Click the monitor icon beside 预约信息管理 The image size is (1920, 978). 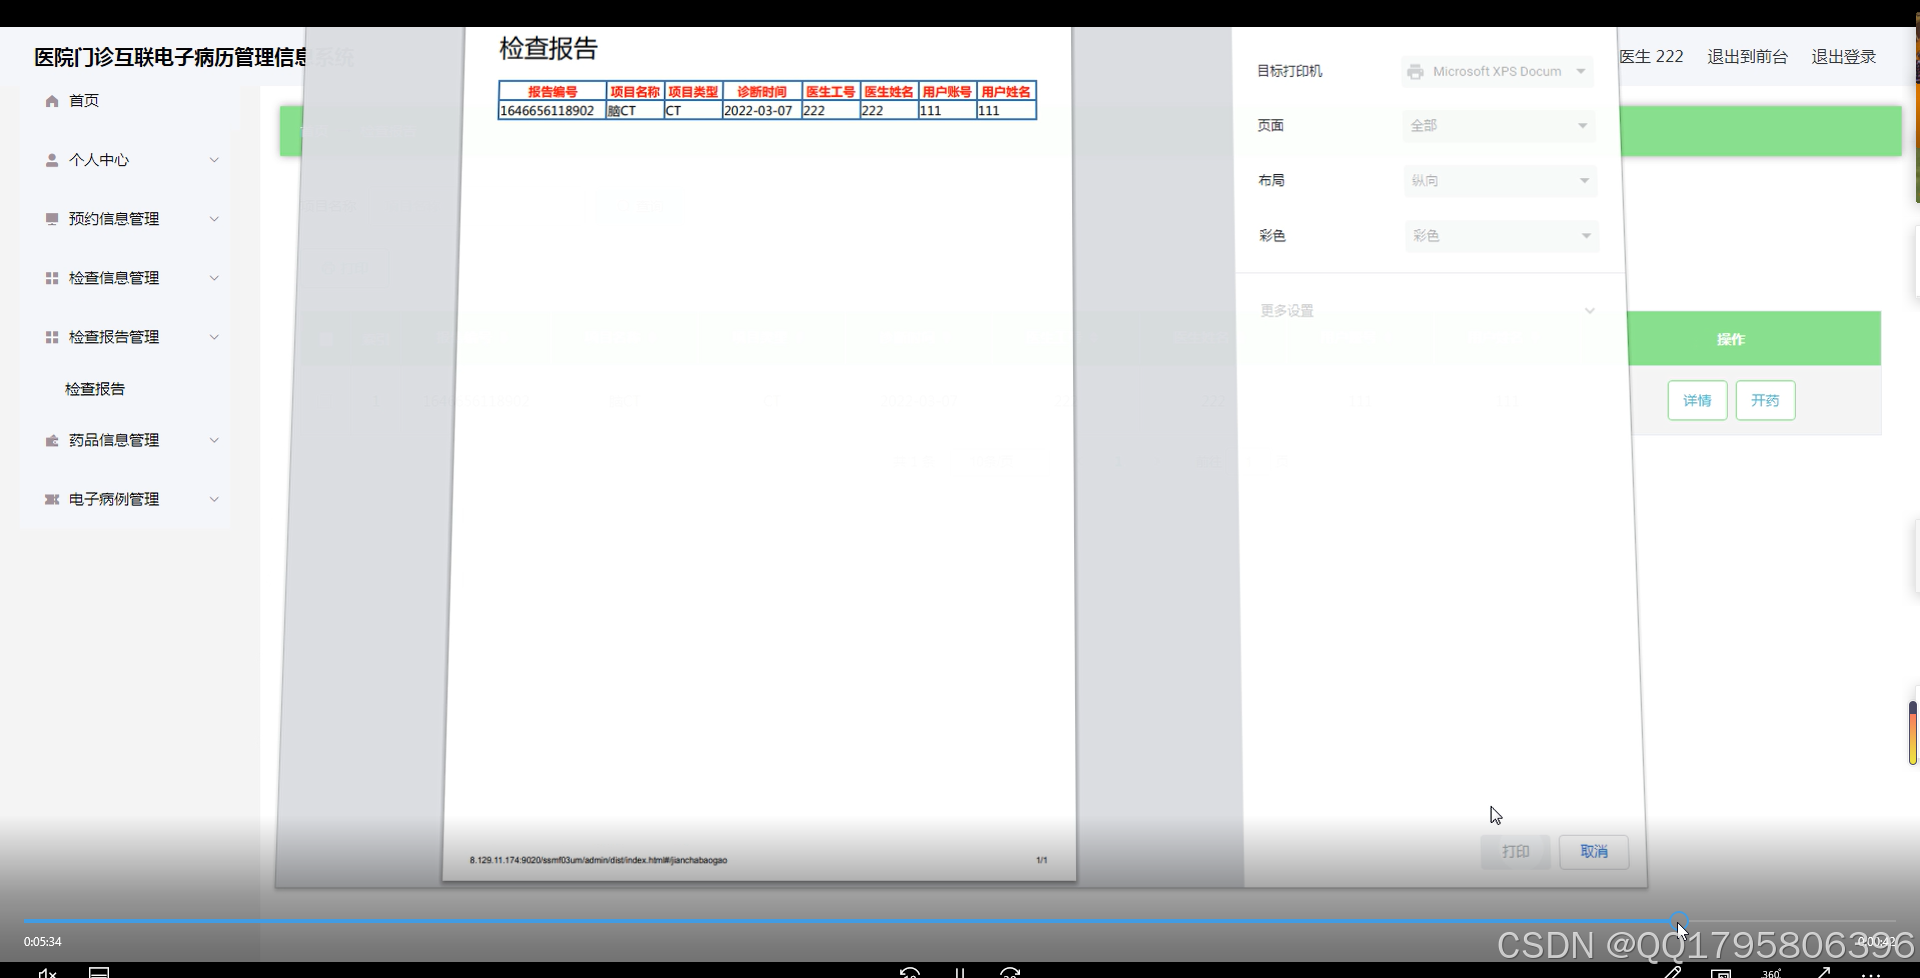tap(52, 219)
